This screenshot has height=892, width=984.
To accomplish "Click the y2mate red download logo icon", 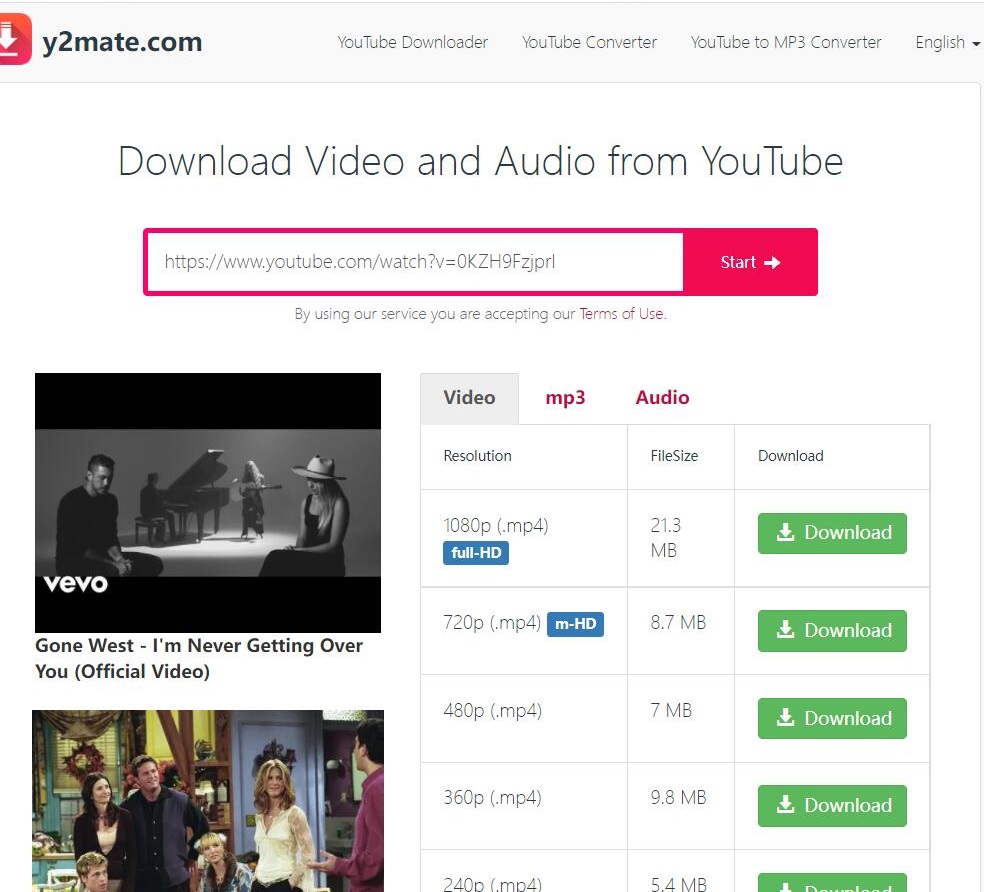I will point(13,40).
